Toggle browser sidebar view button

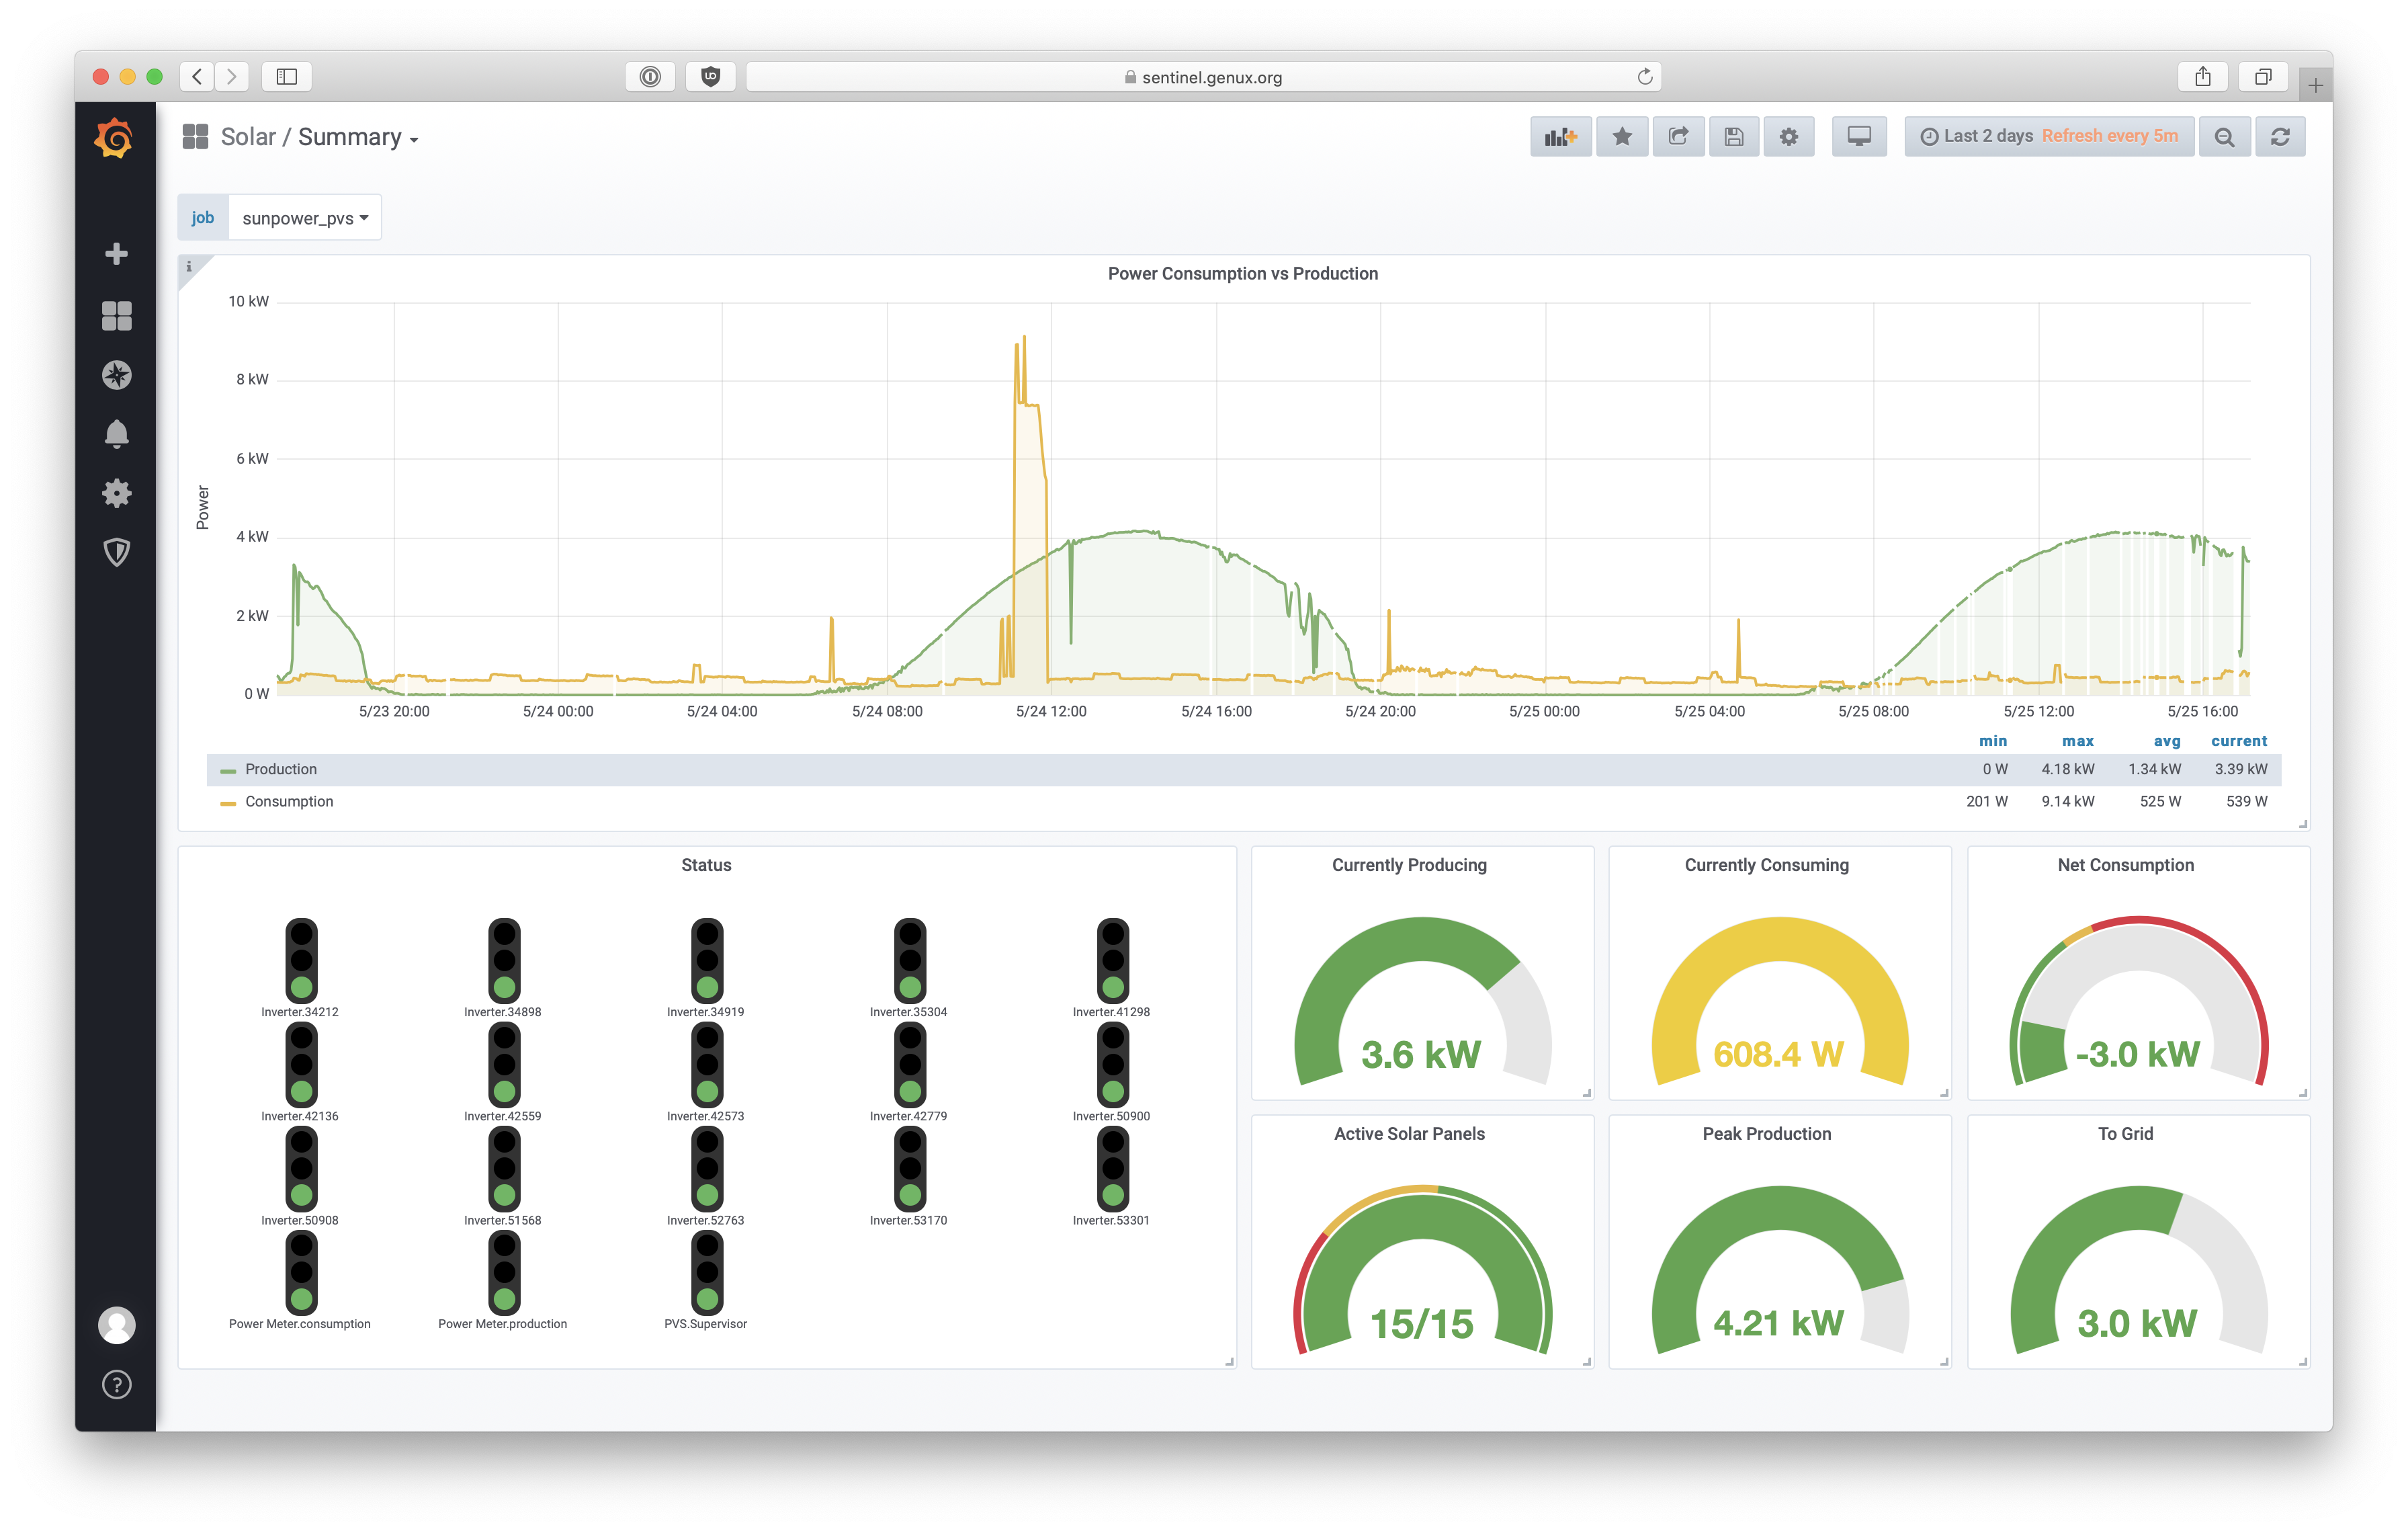[286, 77]
